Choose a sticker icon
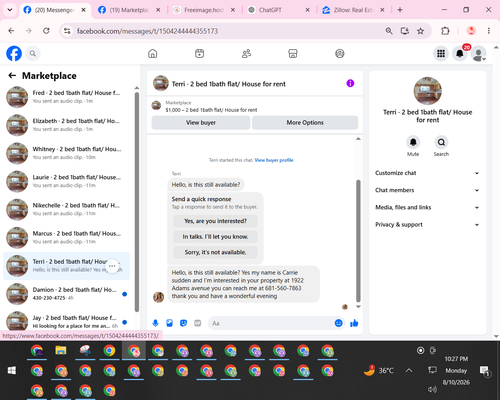This screenshot has width=500, height=400. 183,323
